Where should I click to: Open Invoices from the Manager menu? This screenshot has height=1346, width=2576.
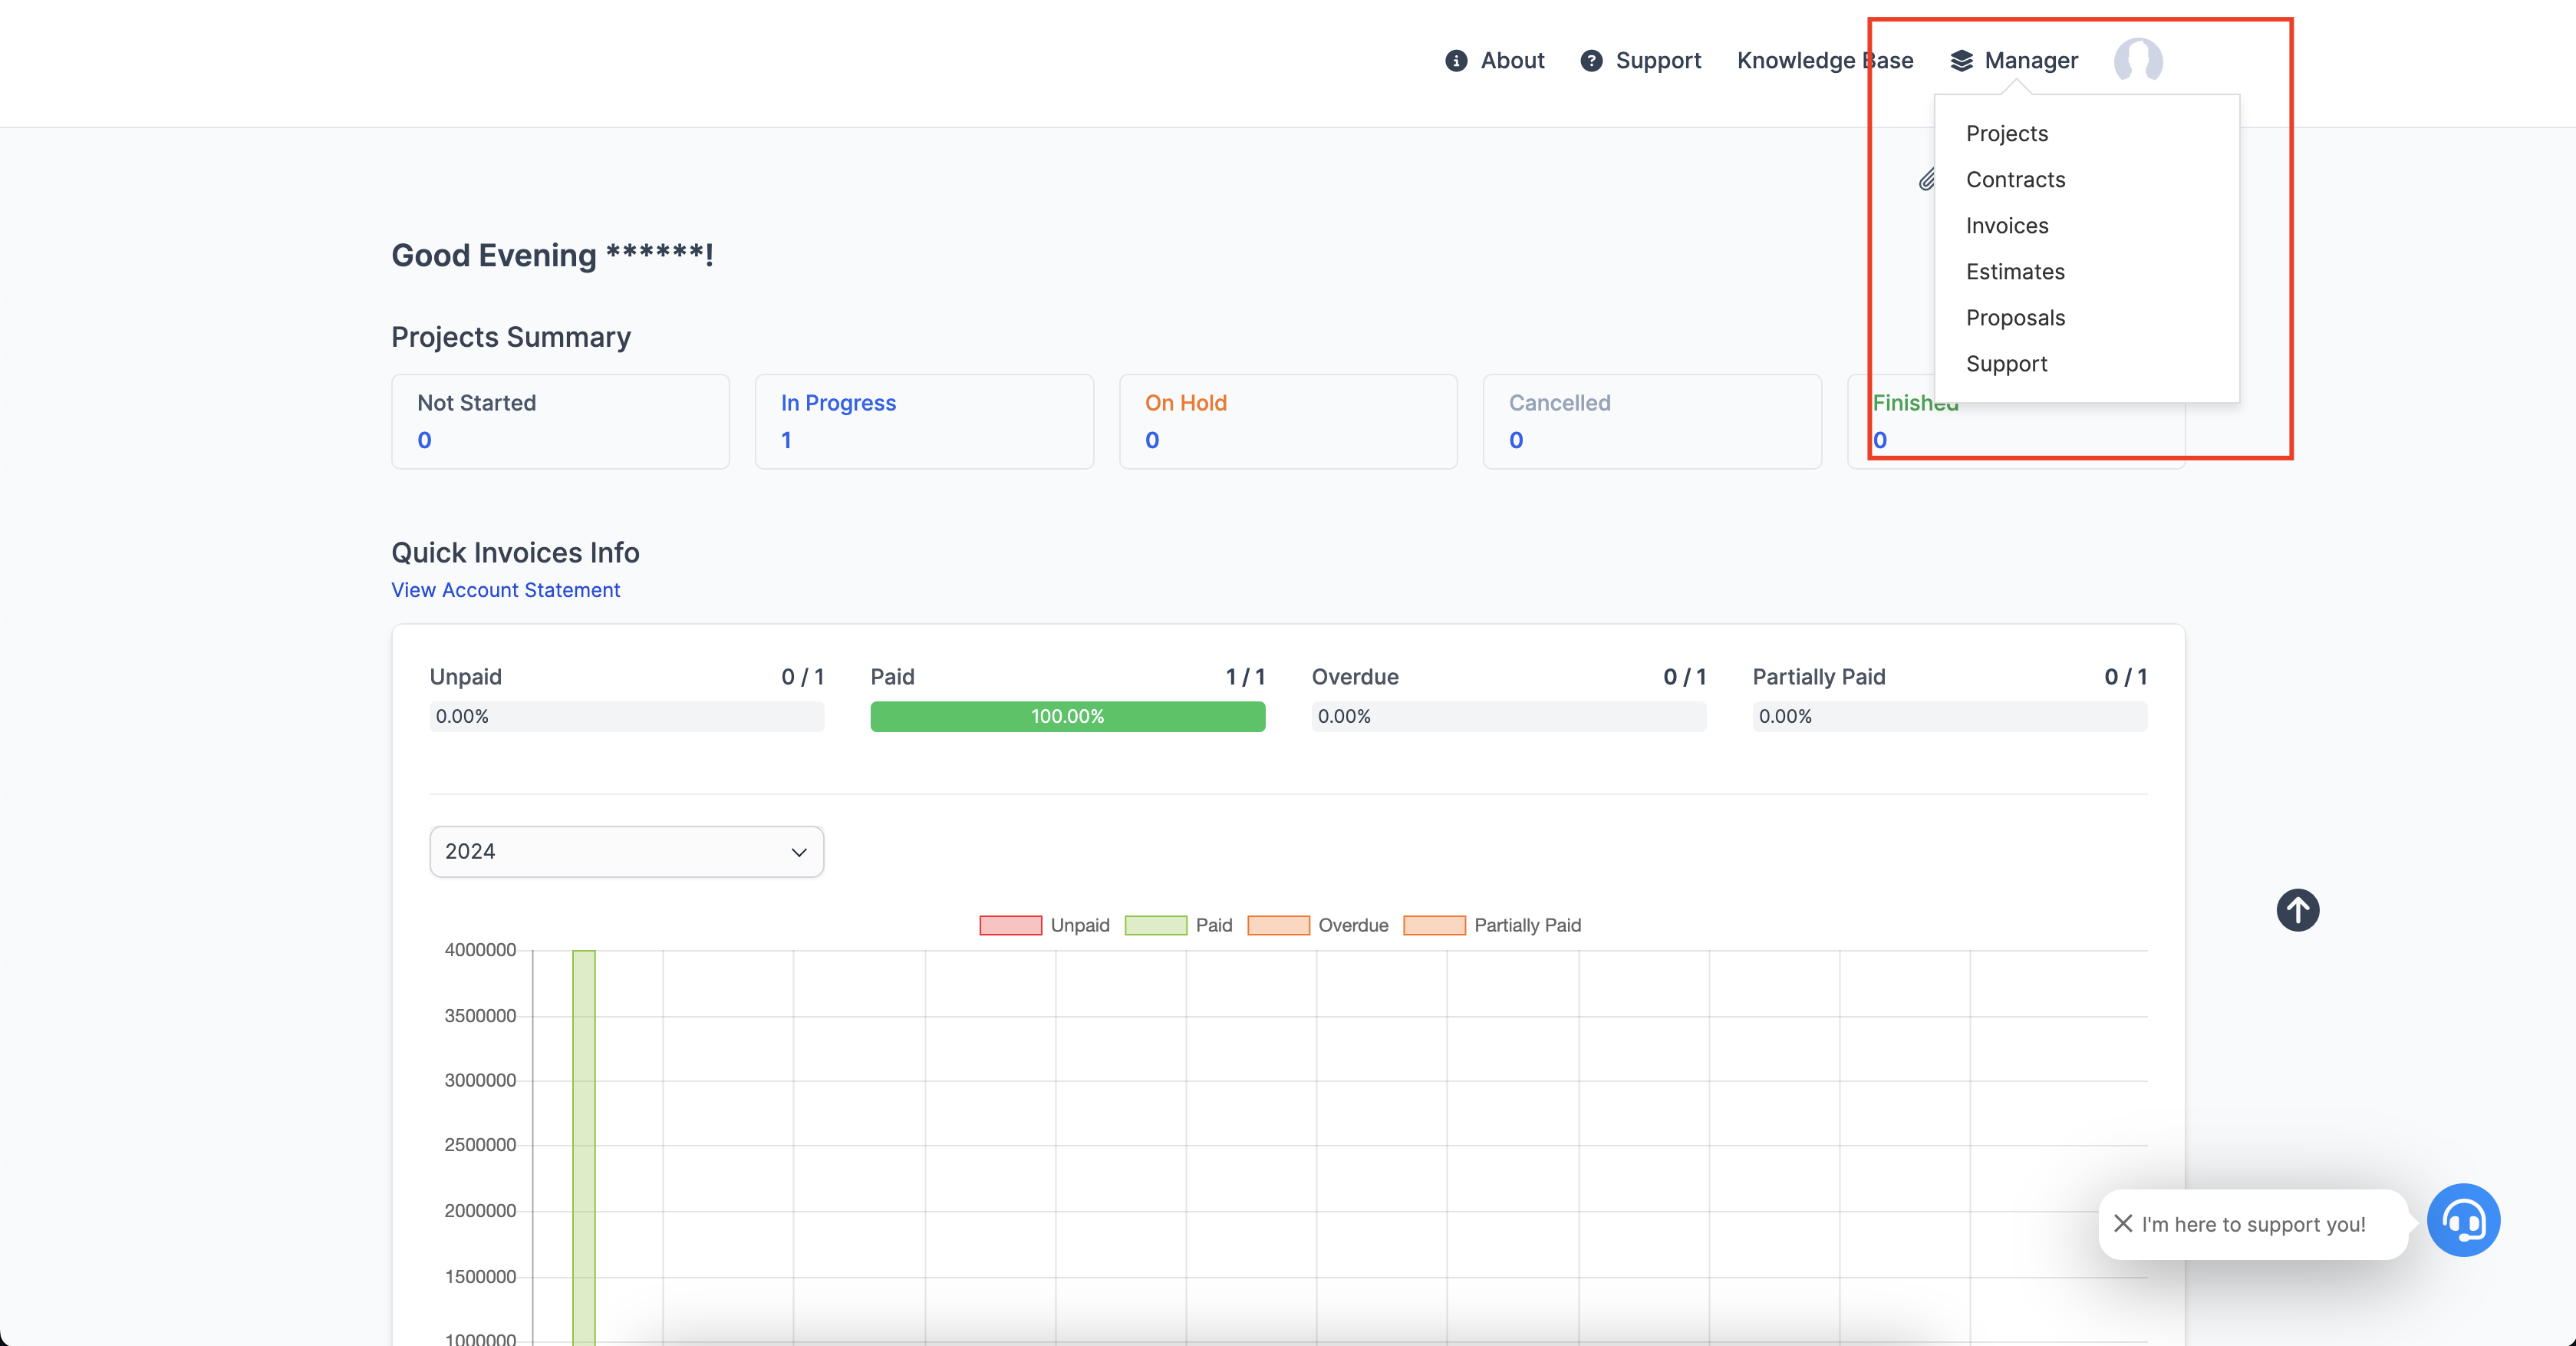point(2007,225)
